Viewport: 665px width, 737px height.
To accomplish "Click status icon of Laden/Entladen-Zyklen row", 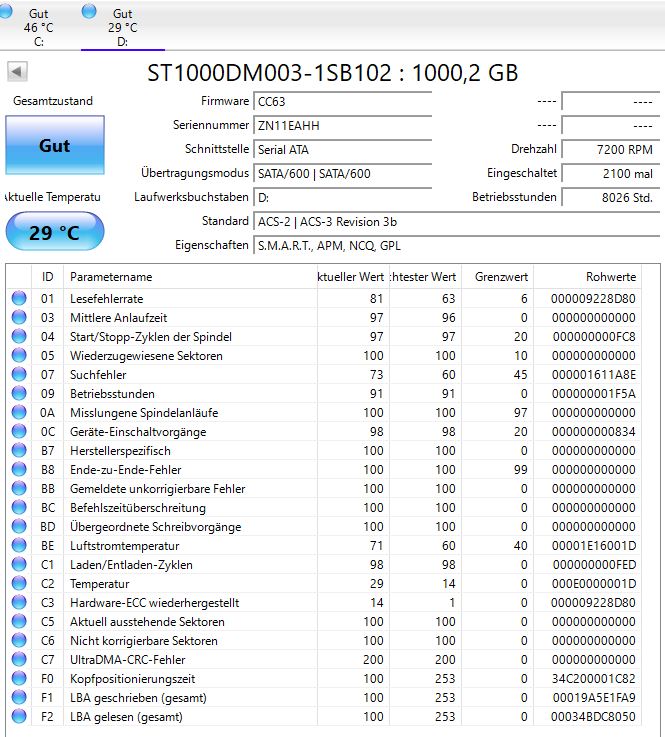I will pyautogui.click(x=19, y=565).
